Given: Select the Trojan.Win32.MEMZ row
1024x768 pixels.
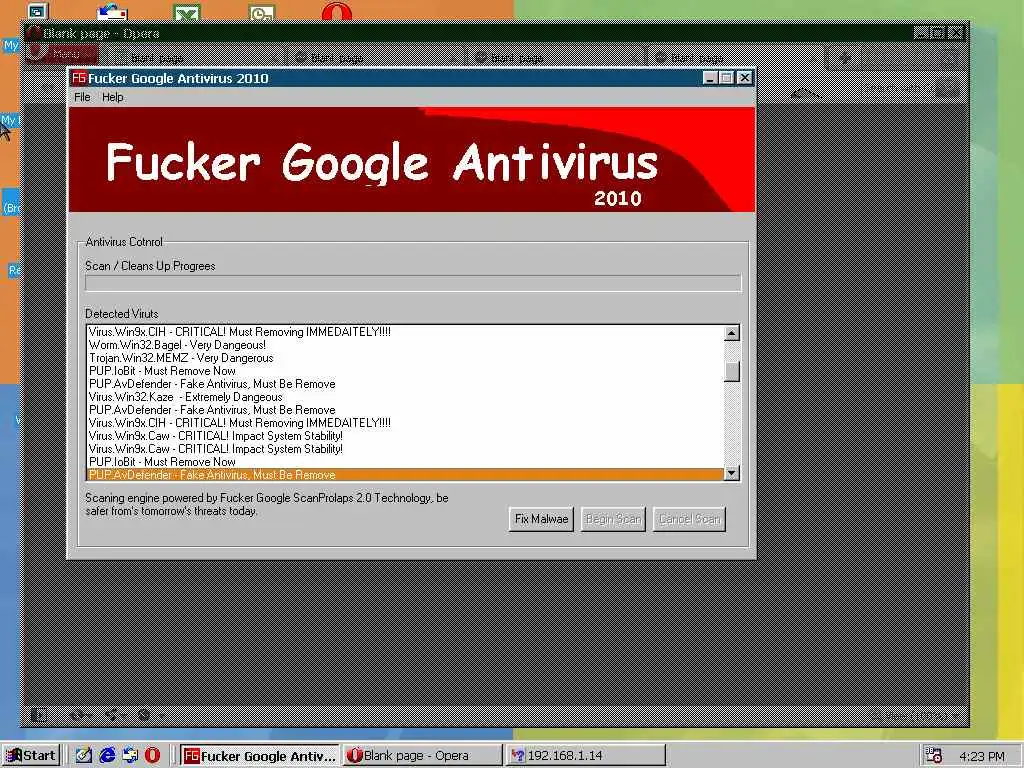Looking at the screenshot, I should (x=405, y=358).
